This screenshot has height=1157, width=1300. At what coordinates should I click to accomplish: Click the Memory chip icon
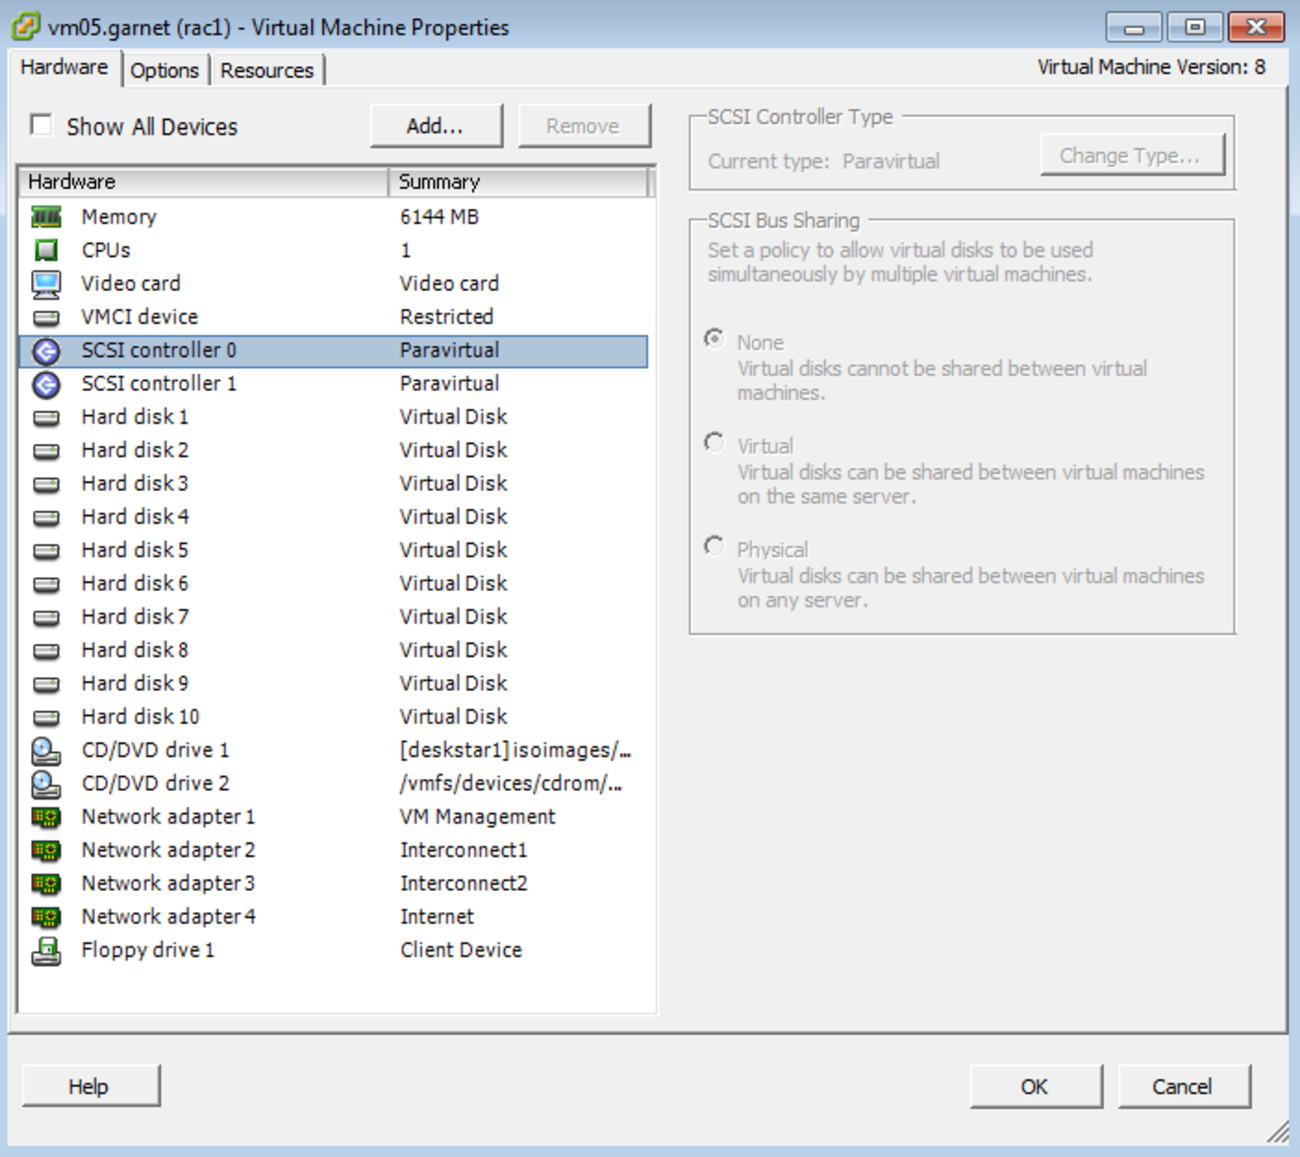pos(46,216)
